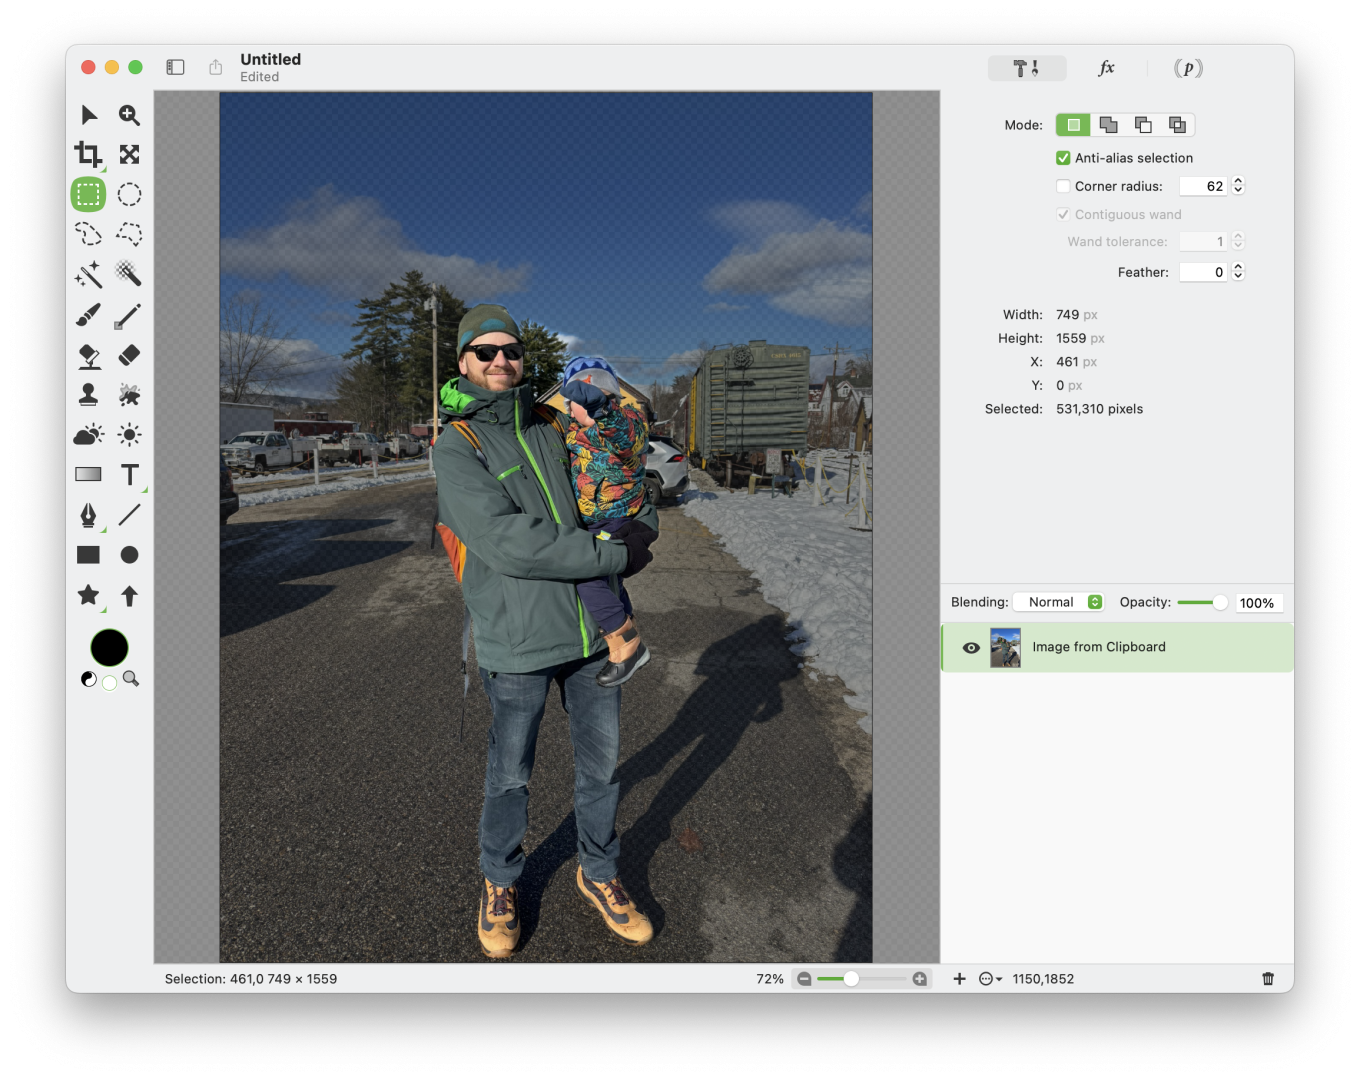Add a new layer with plus button
Screen dimensions: 1360x1080
click(x=959, y=979)
